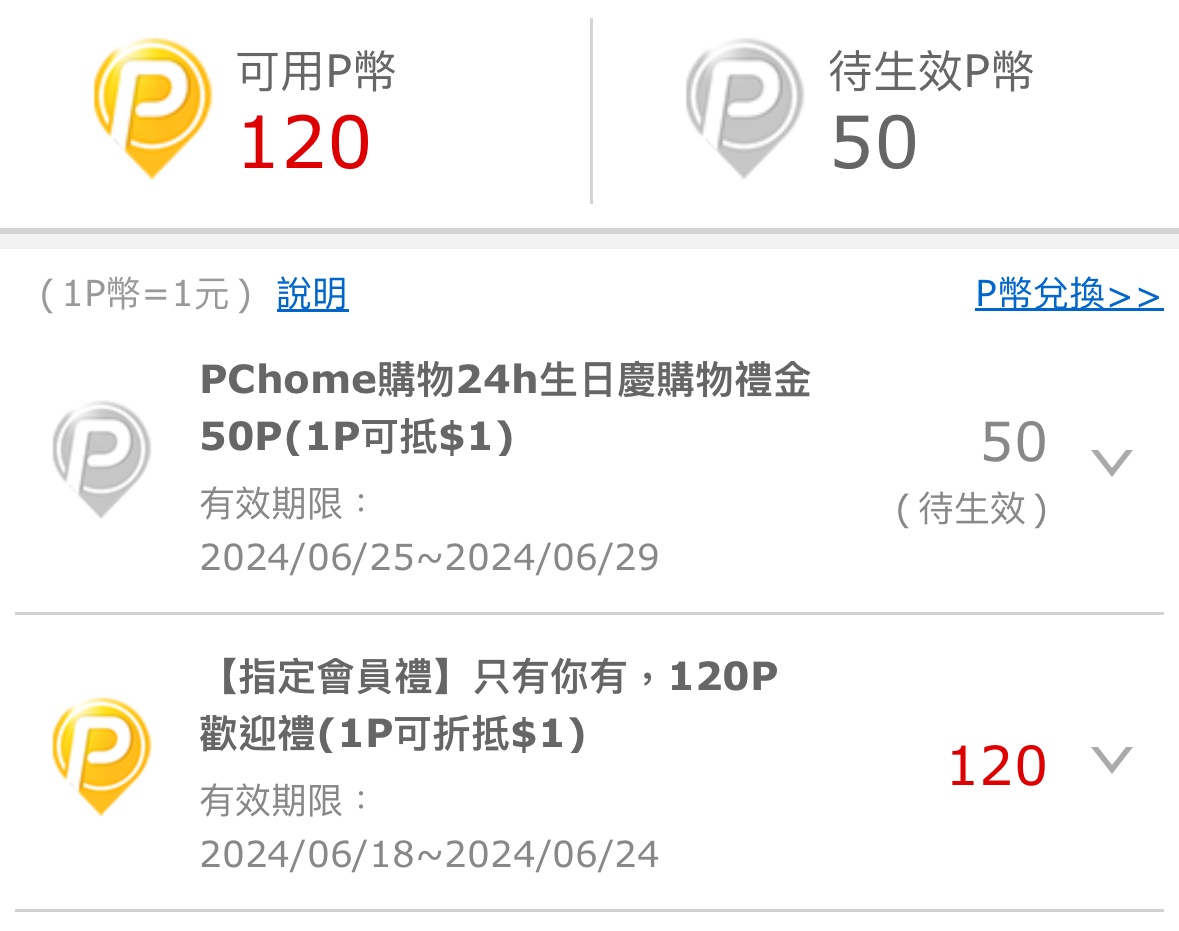This screenshot has width=1179, height=931.
Task: Click the gray P icon in birthday gift row
Action: point(101,458)
